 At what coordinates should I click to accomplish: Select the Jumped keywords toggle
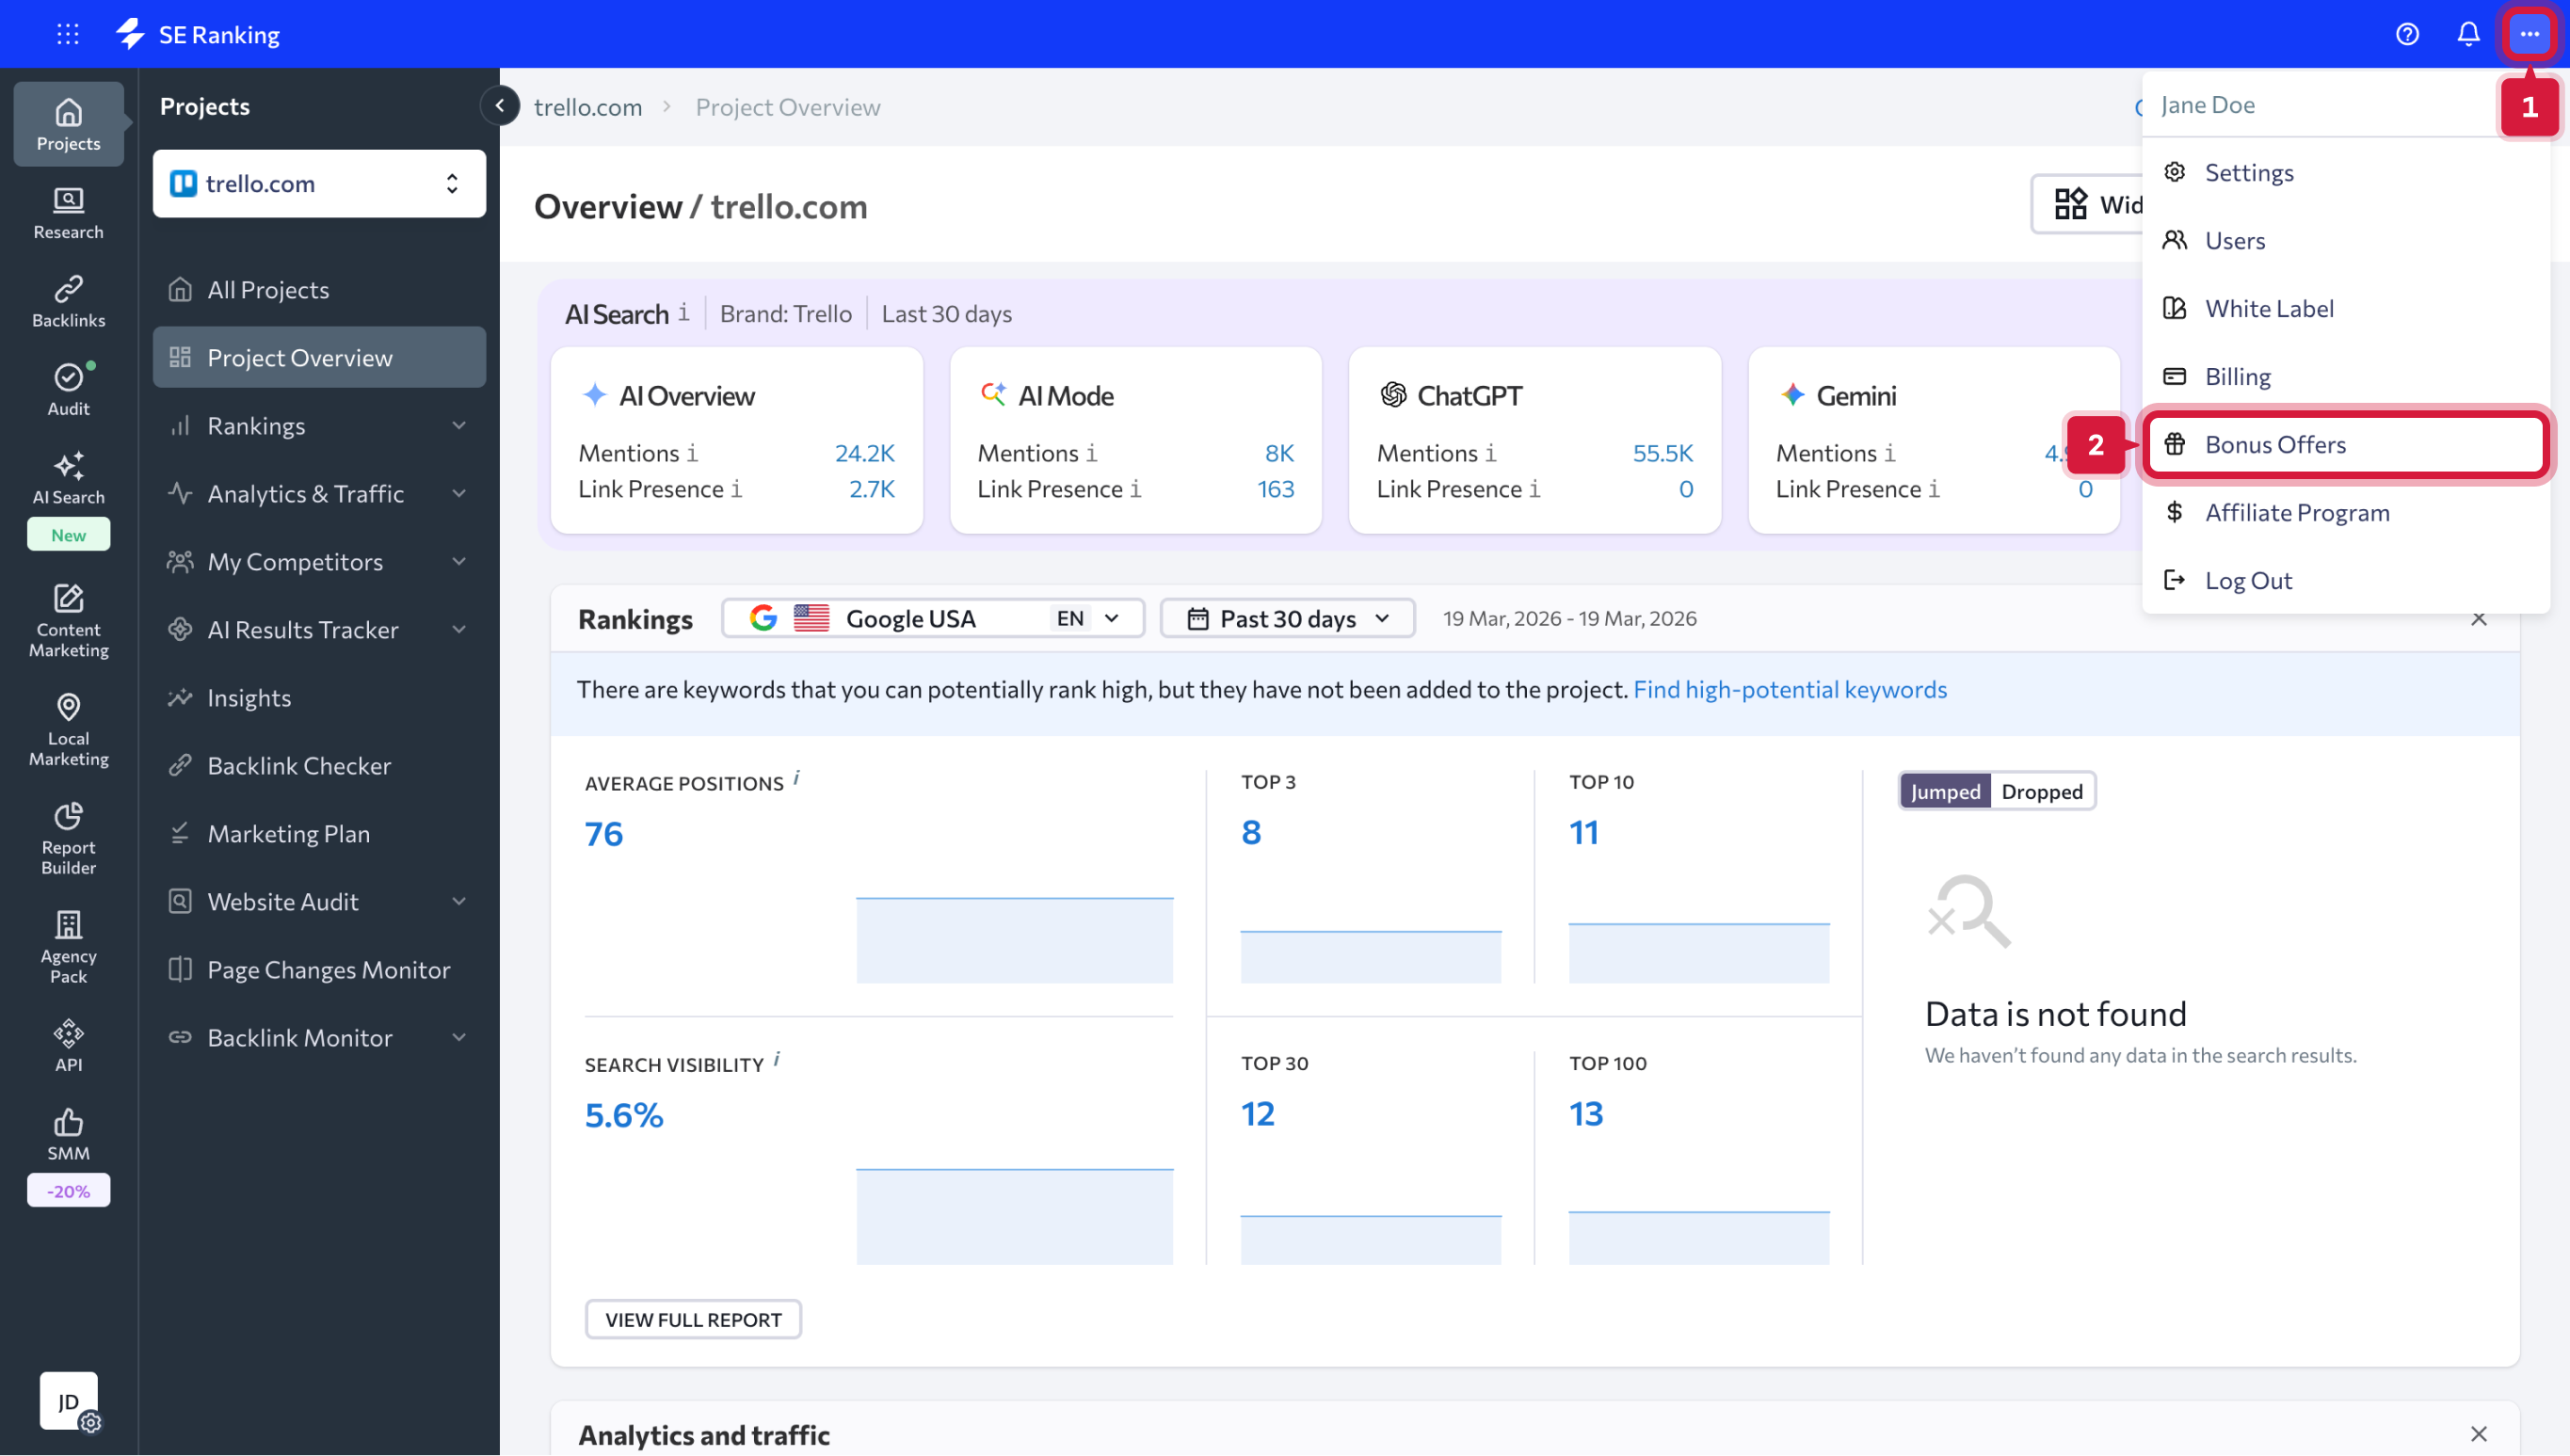point(1944,791)
